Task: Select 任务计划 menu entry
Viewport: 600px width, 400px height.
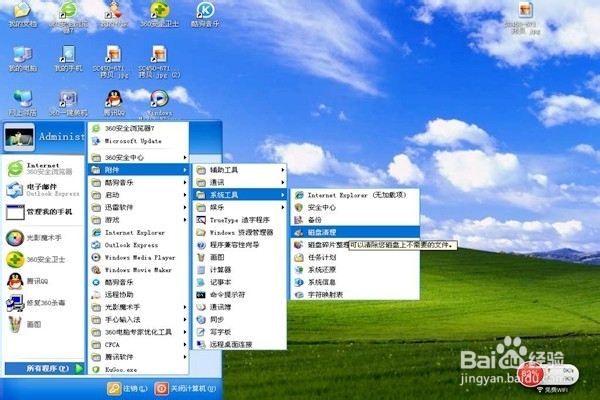Action: [355, 257]
